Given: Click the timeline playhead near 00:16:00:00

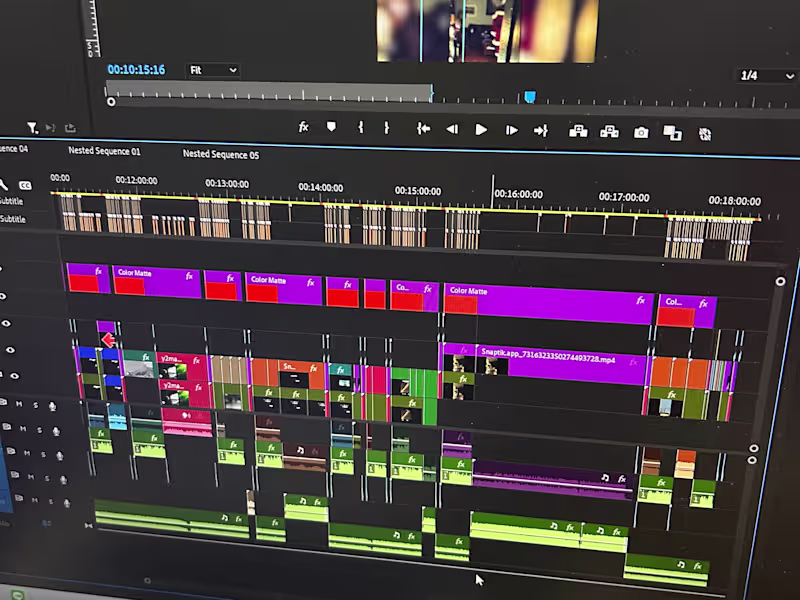Looking at the screenshot, I should click(493, 191).
